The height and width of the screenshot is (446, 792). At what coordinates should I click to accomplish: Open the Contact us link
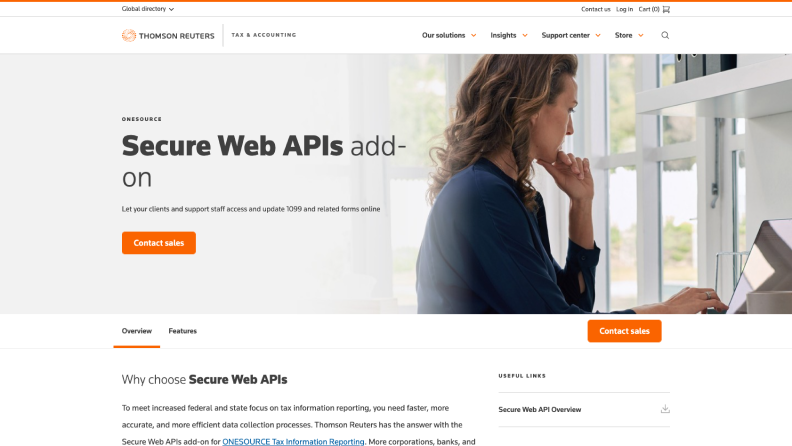[x=596, y=9]
